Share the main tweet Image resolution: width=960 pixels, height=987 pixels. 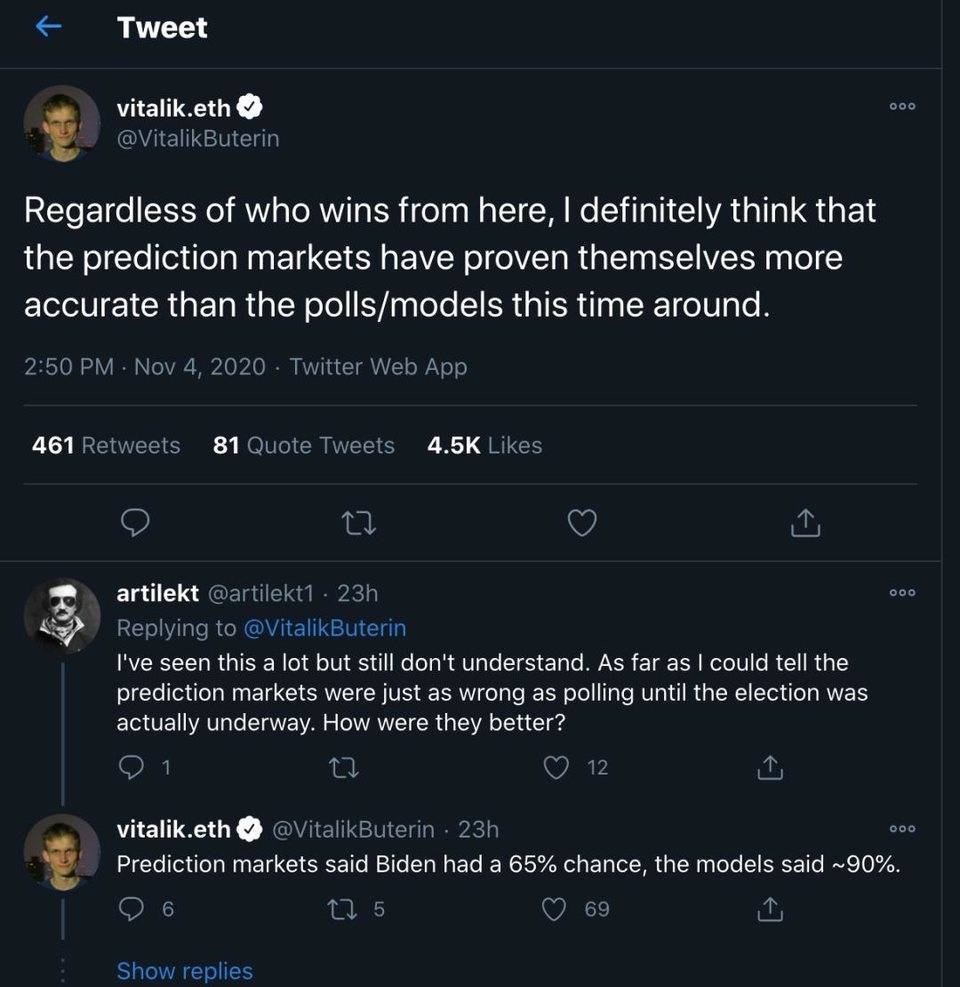(805, 522)
